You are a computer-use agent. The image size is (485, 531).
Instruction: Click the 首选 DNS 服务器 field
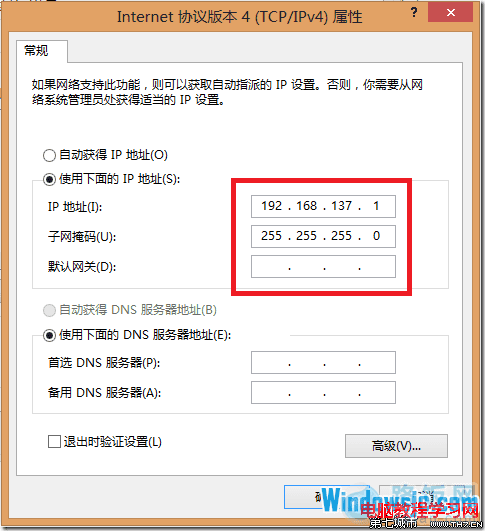(323, 362)
